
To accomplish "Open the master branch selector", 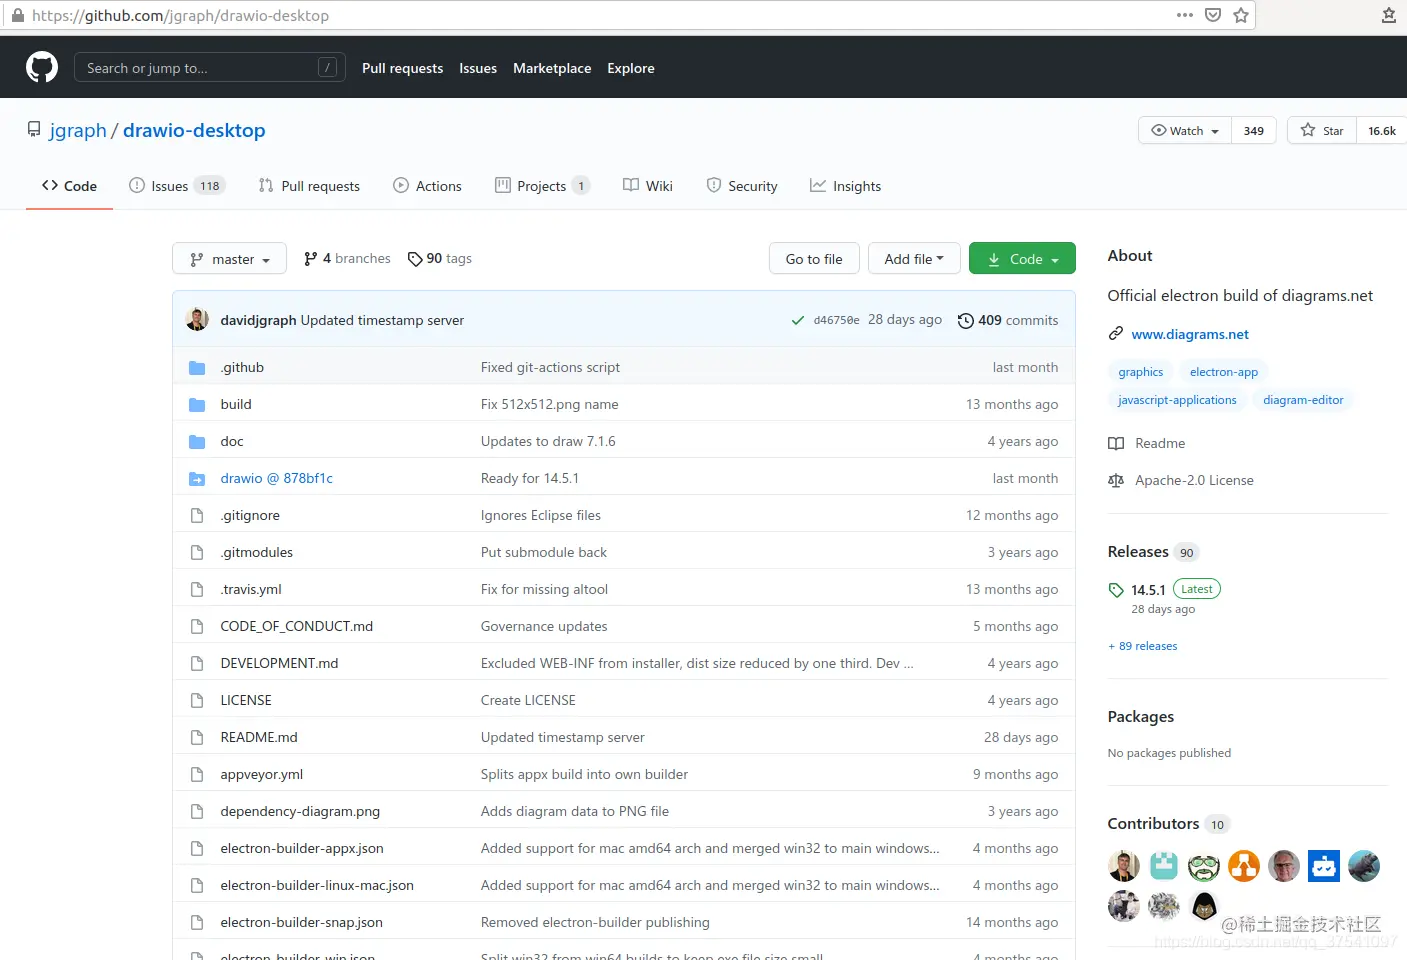I will click(x=229, y=259).
